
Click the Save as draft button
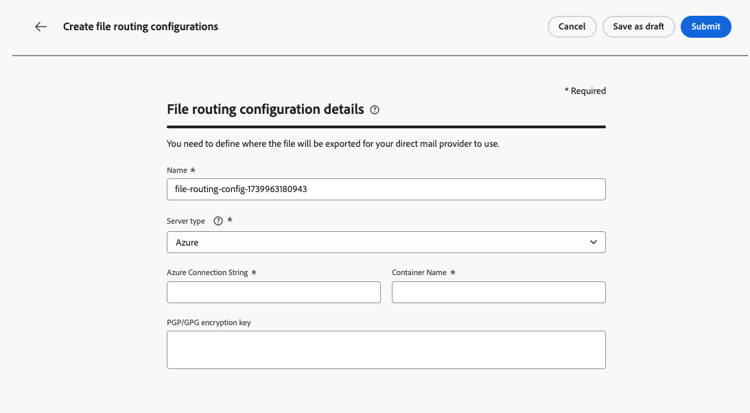[638, 27]
